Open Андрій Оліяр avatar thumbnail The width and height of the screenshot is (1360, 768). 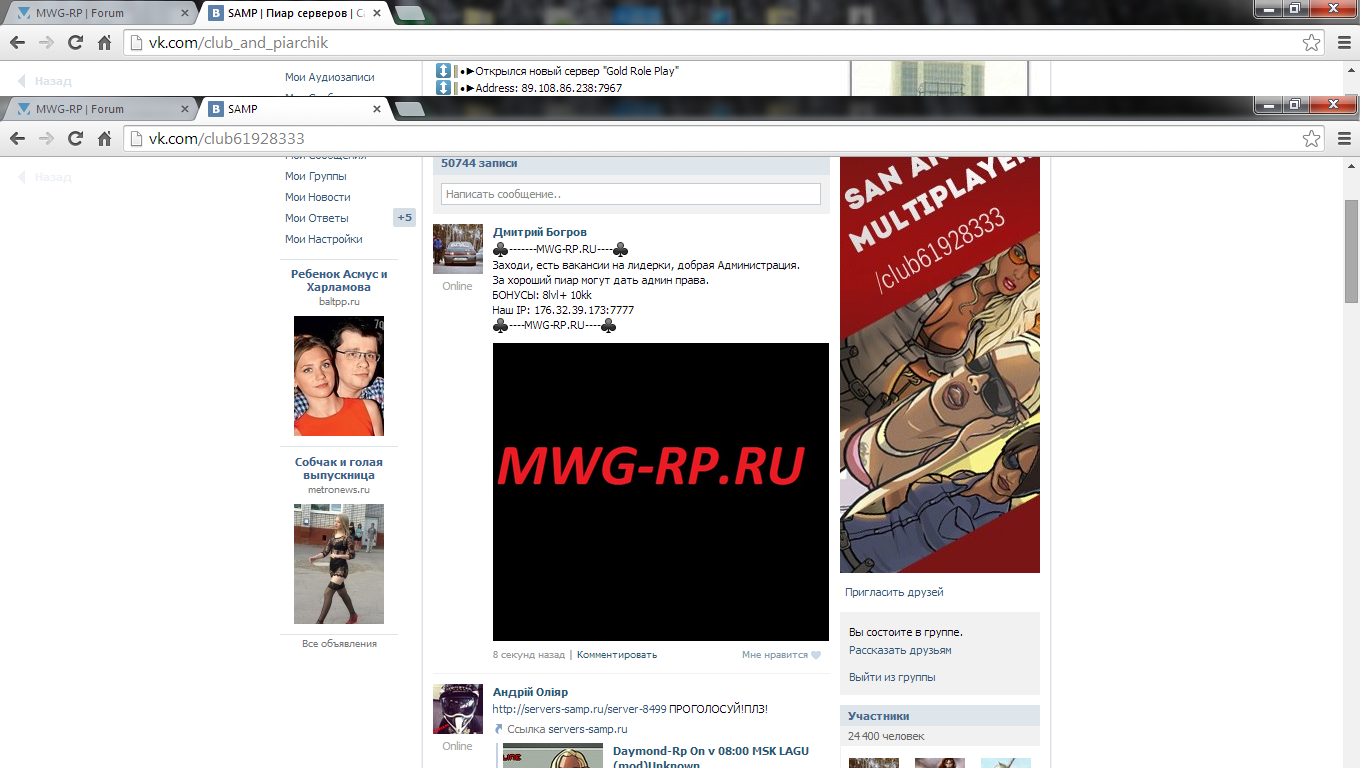(x=458, y=709)
